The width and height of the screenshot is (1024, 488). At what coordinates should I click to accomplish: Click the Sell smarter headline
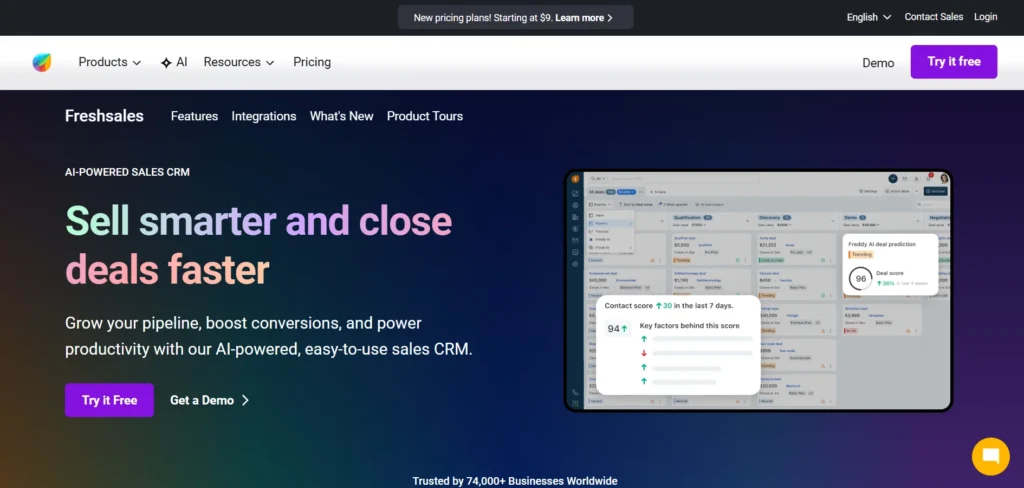pyautogui.click(x=259, y=244)
